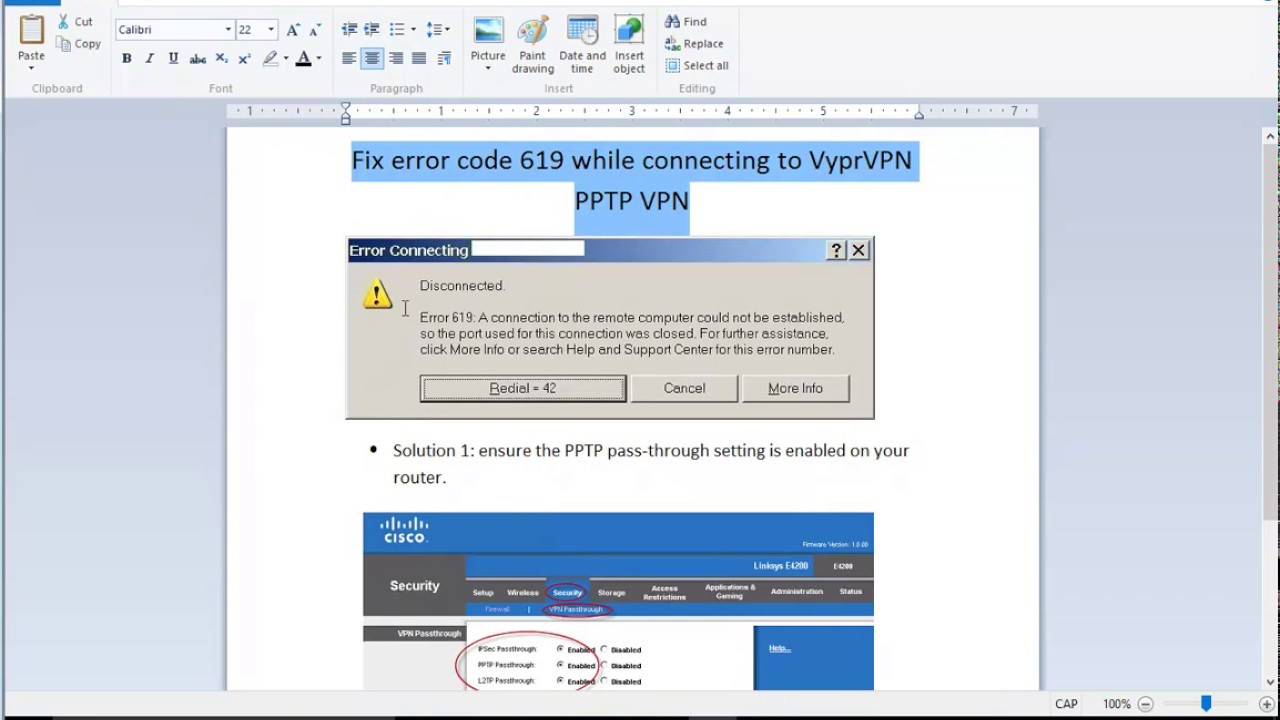
Task: Click the zoom slider handle
Action: pos(1206,704)
